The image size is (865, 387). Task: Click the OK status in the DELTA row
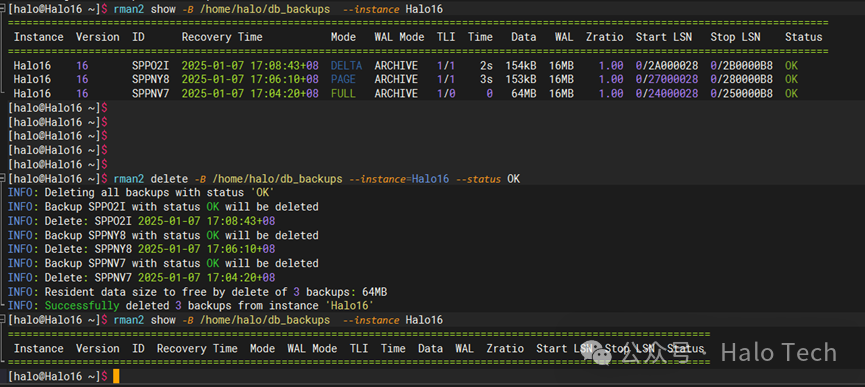[x=791, y=66]
